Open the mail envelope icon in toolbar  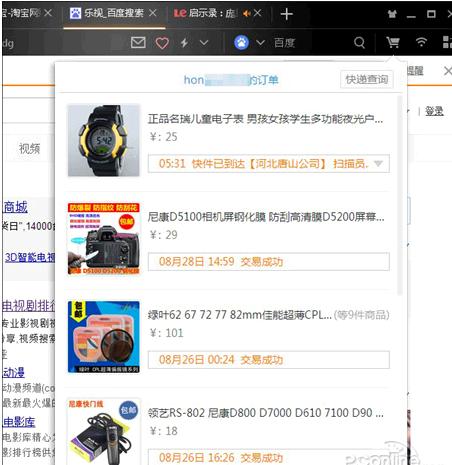138,42
